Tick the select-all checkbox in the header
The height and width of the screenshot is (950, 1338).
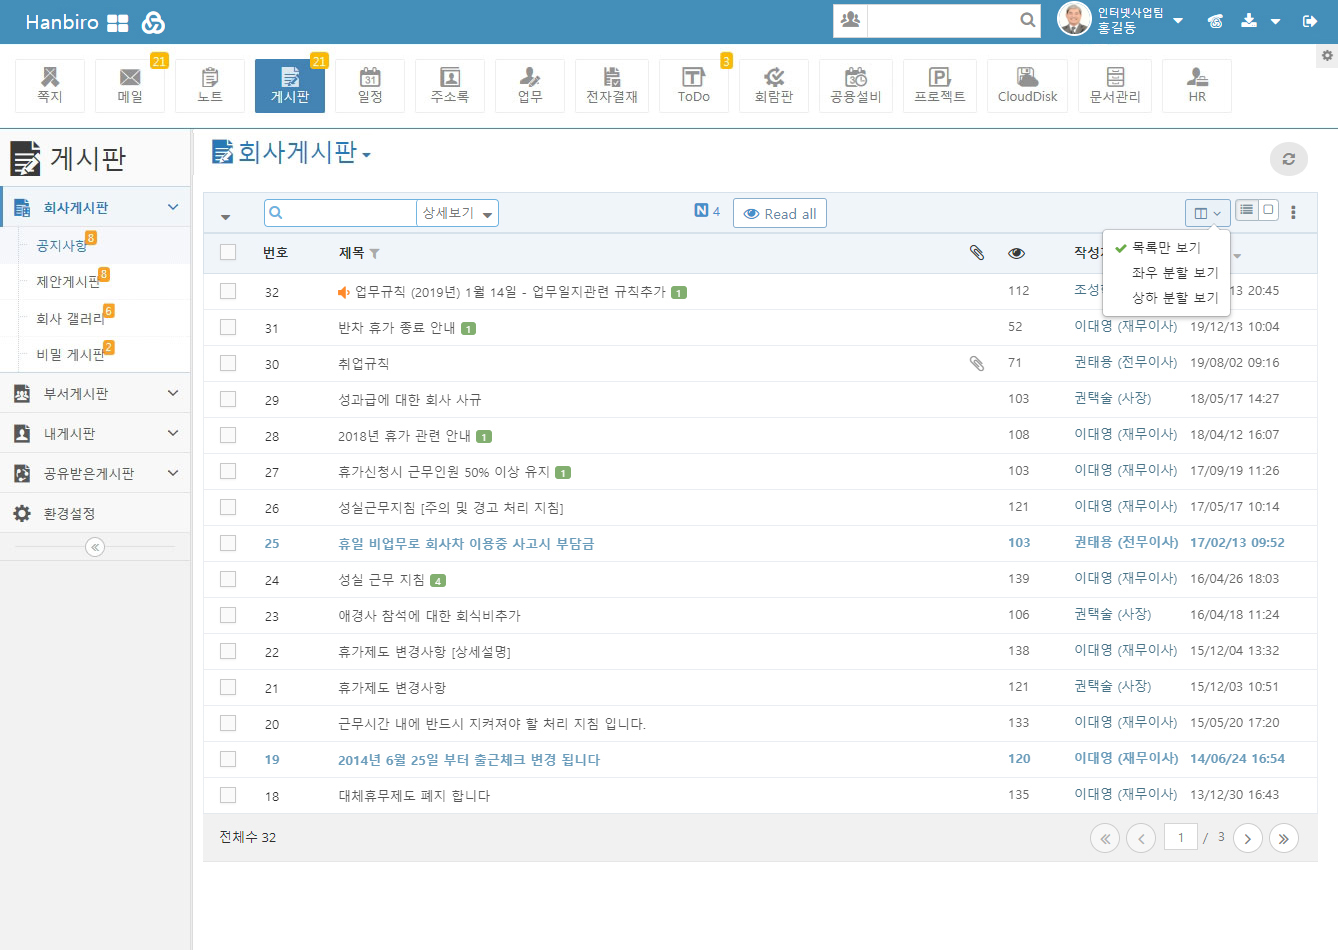point(228,252)
